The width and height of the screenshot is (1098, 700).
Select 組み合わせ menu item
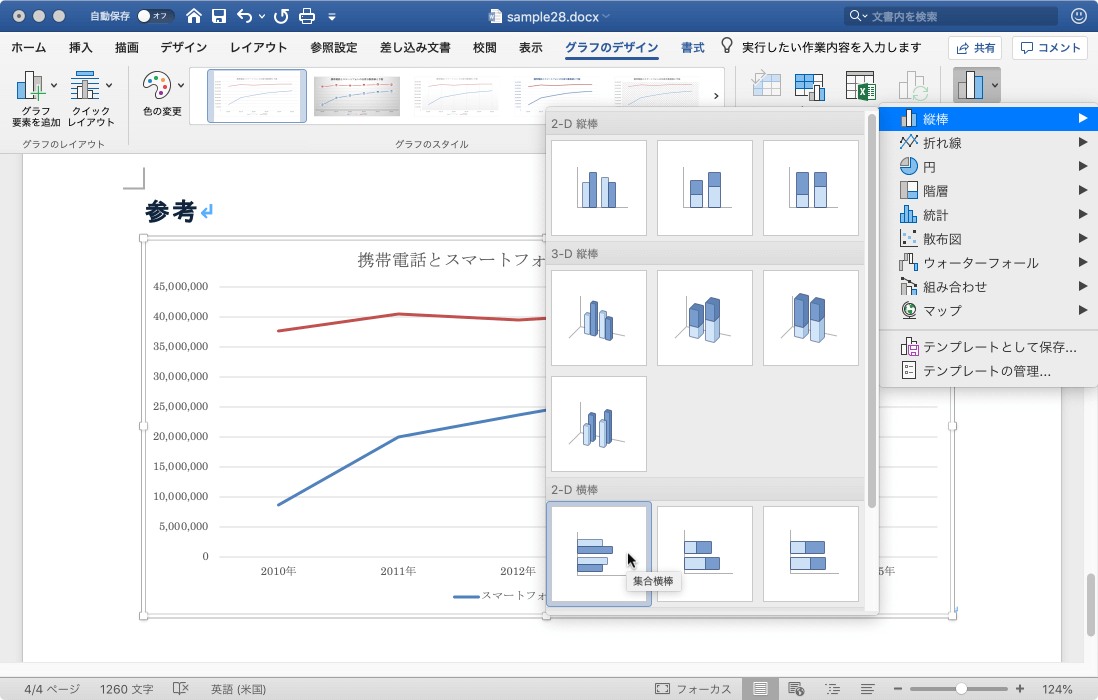tap(988, 286)
